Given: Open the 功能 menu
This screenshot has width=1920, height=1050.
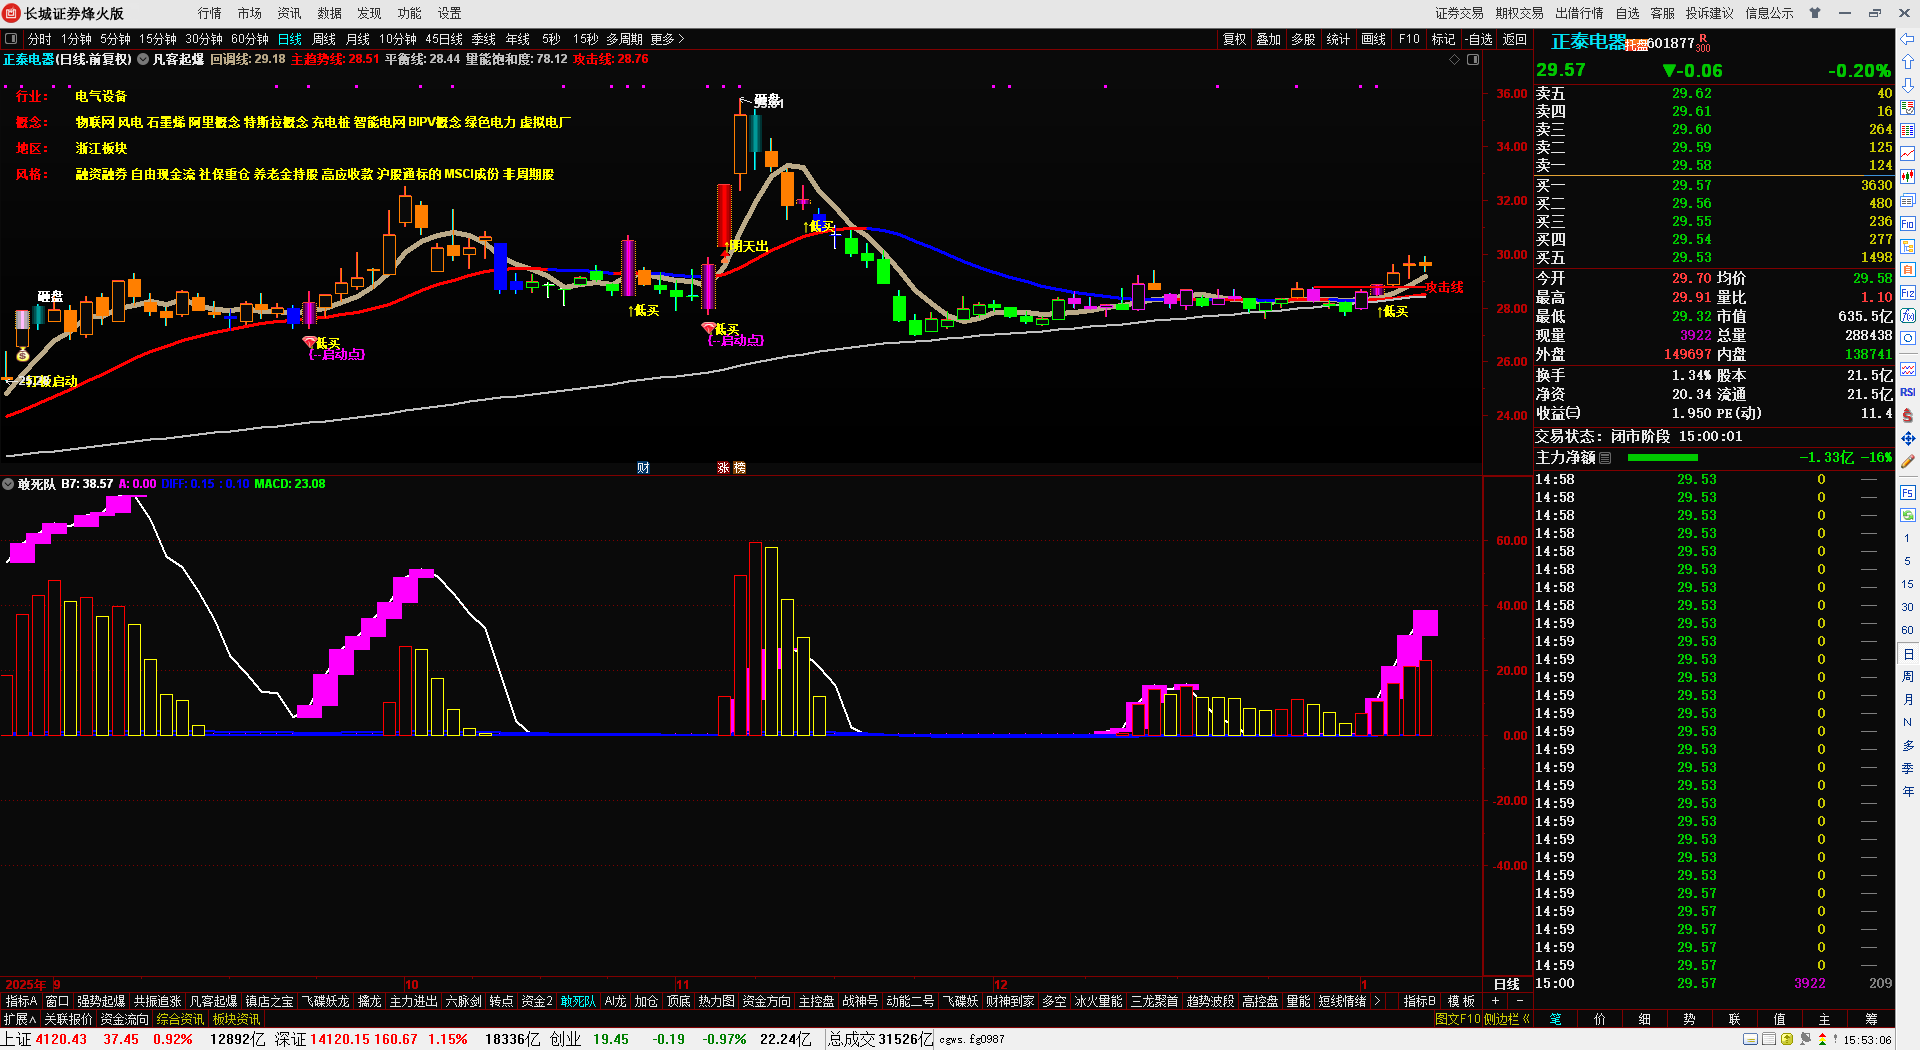Looking at the screenshot, I should (410, 13).
